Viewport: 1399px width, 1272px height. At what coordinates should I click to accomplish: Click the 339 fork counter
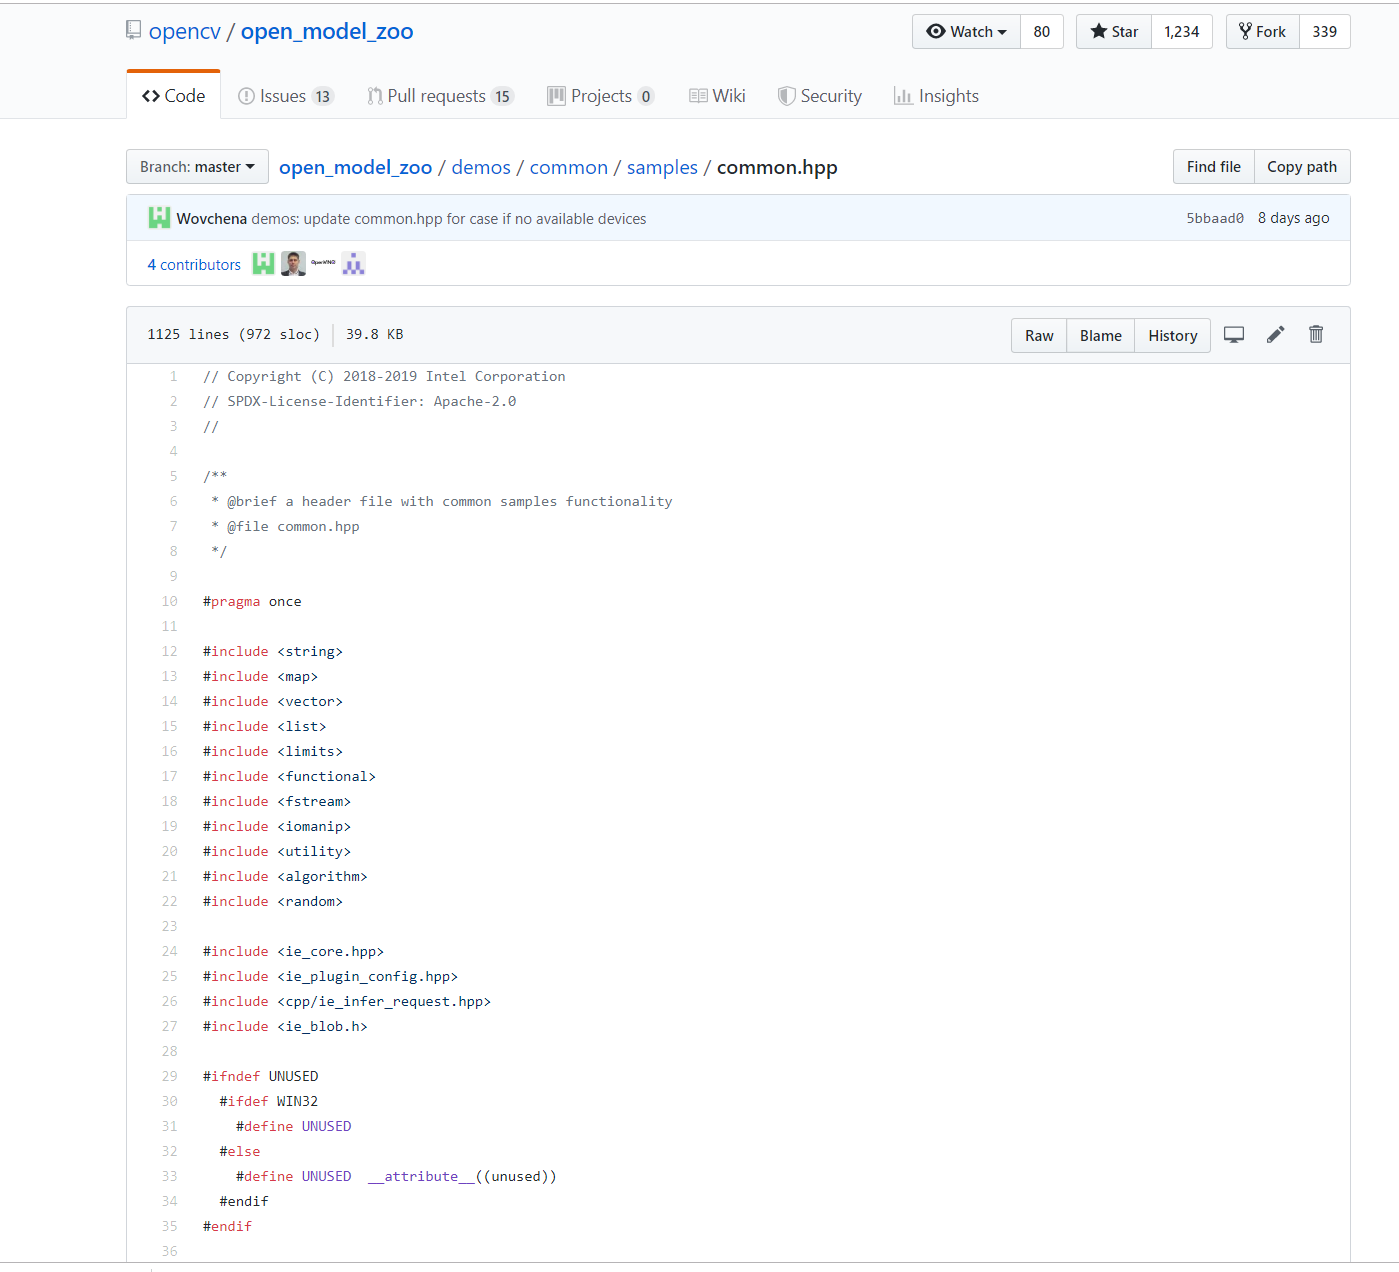pyautogui.click(x=1324, y=31)
